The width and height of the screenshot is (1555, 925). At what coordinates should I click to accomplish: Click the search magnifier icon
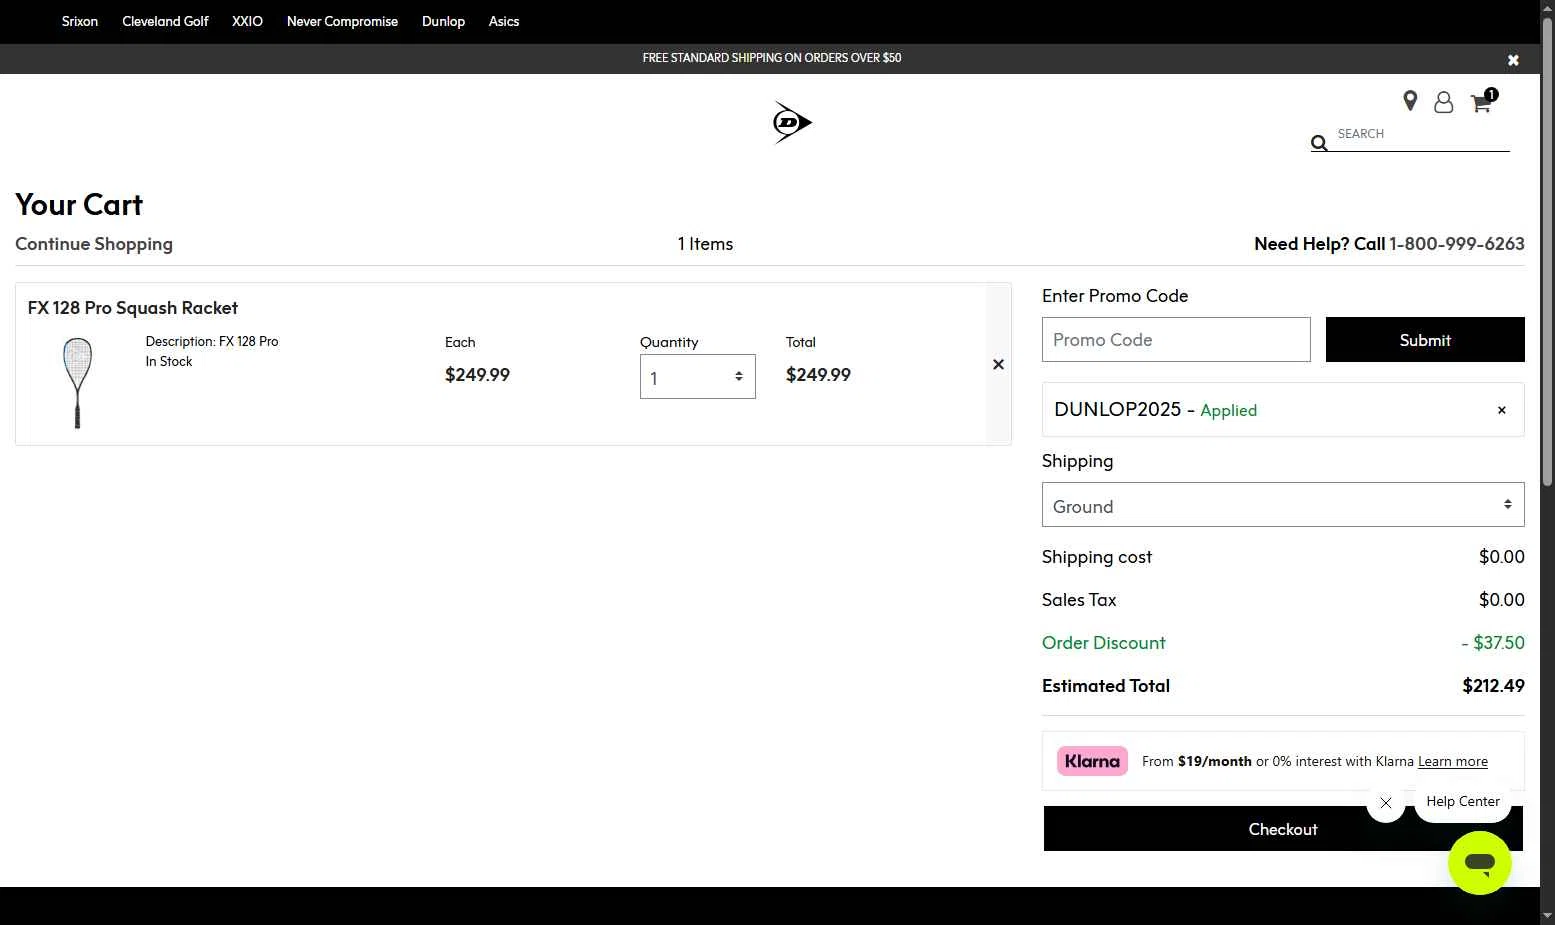(x=1319, y=143)
